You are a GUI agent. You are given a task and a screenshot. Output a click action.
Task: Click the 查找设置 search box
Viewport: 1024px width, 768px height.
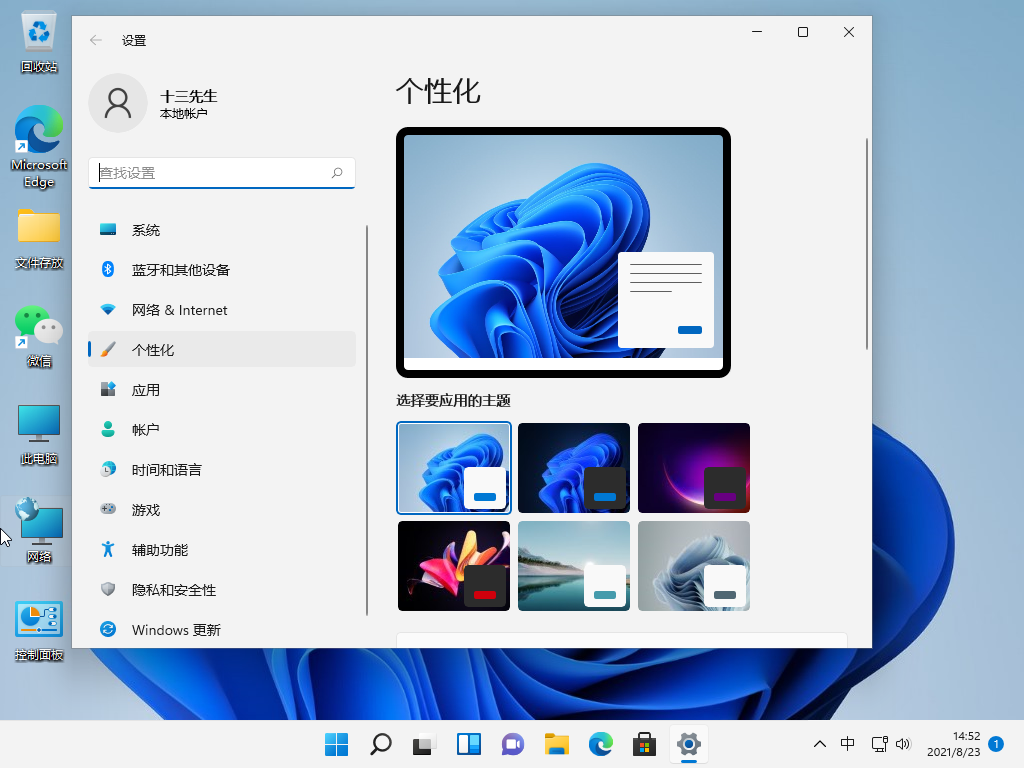[x=221, y=173]
